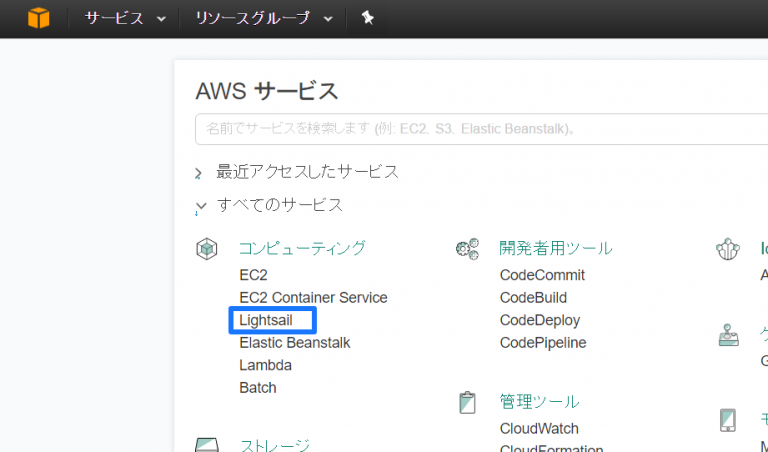The image size is (768, 452).
Task: Open CloudWatch under 管理ツール
Action: (539, 428)
